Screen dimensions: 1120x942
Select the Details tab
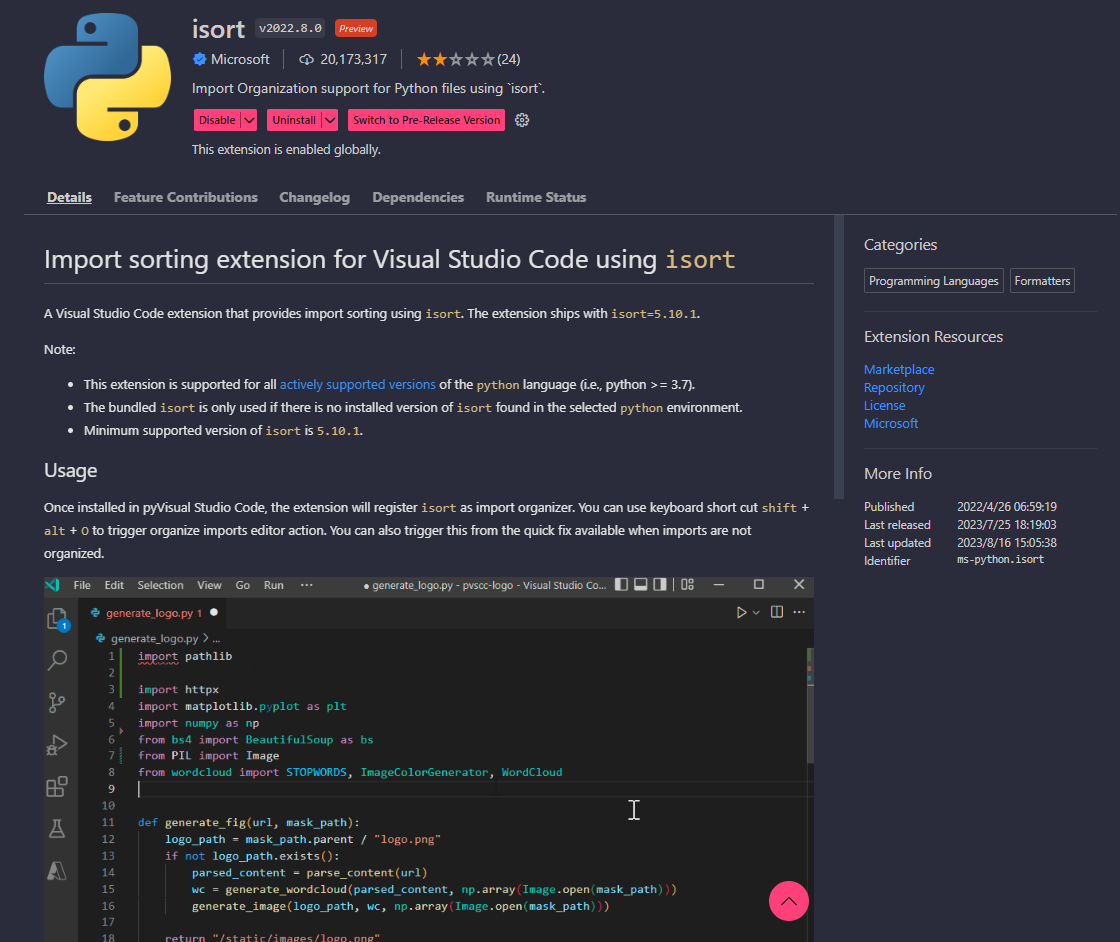point(69,197)
